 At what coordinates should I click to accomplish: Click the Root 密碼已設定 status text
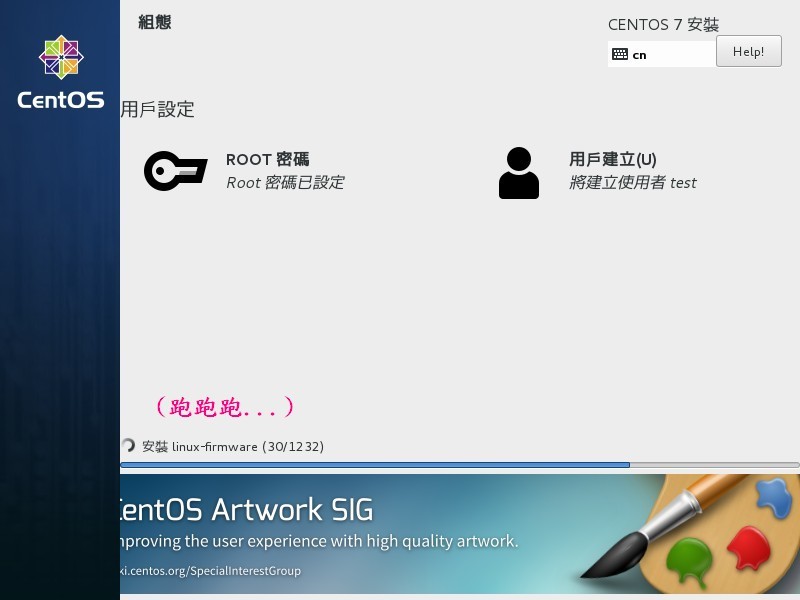tap(285, 183)
